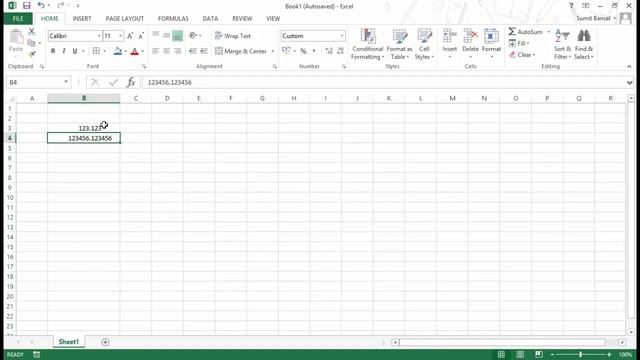Toggle Align Left for the cell
640x360 pixels.
pyautogui.click(x=156, y=51)
